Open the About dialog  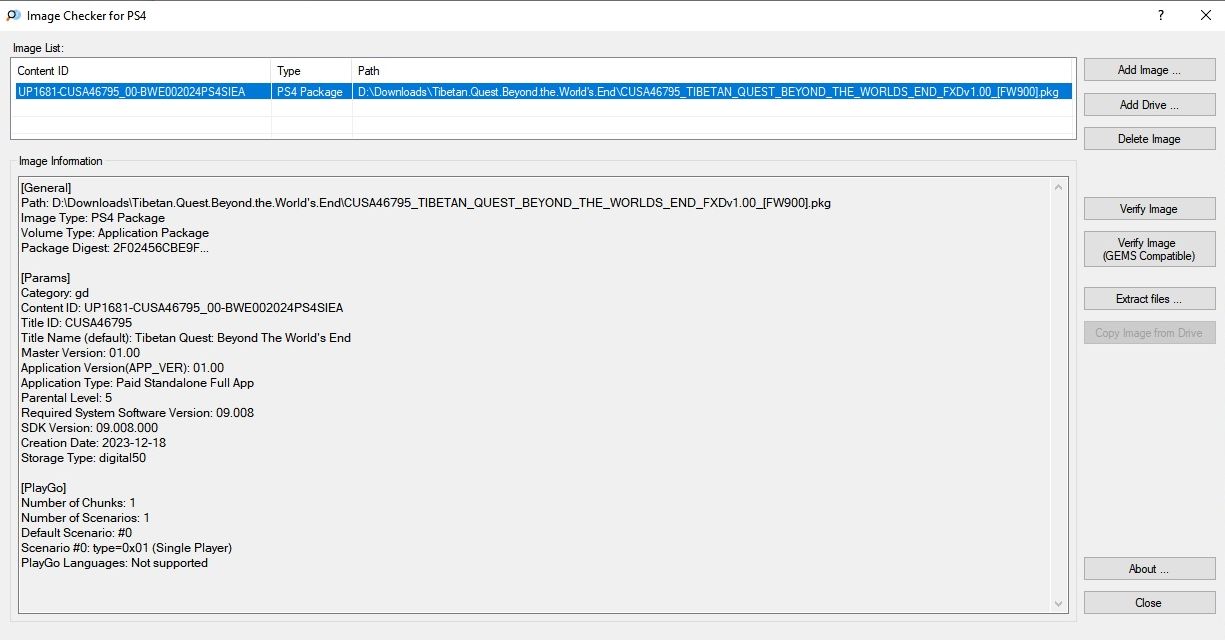click(1149, 569)
